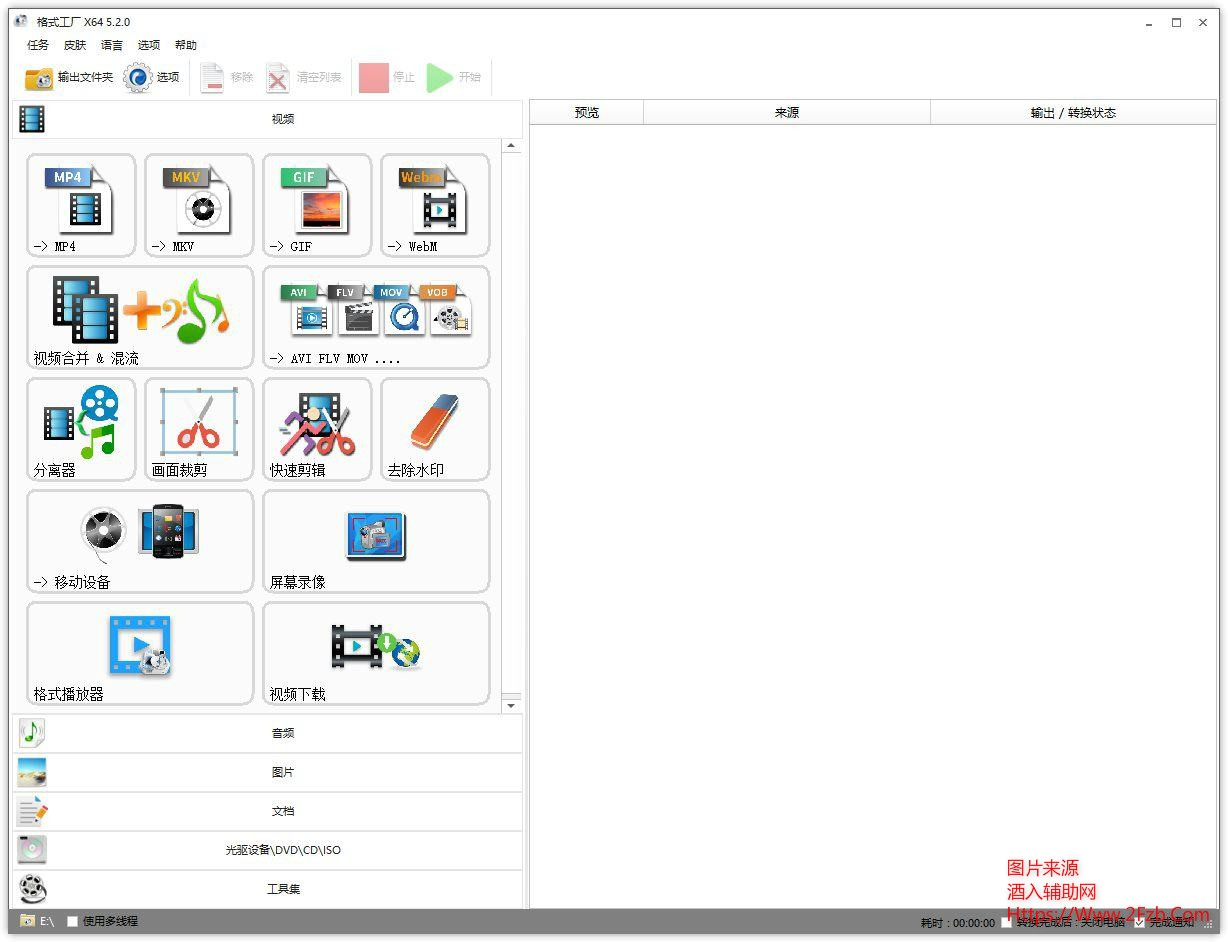The image size is (1228, 942).
Task: Launch the 去除水印 watermark remover
Action: 435,429
